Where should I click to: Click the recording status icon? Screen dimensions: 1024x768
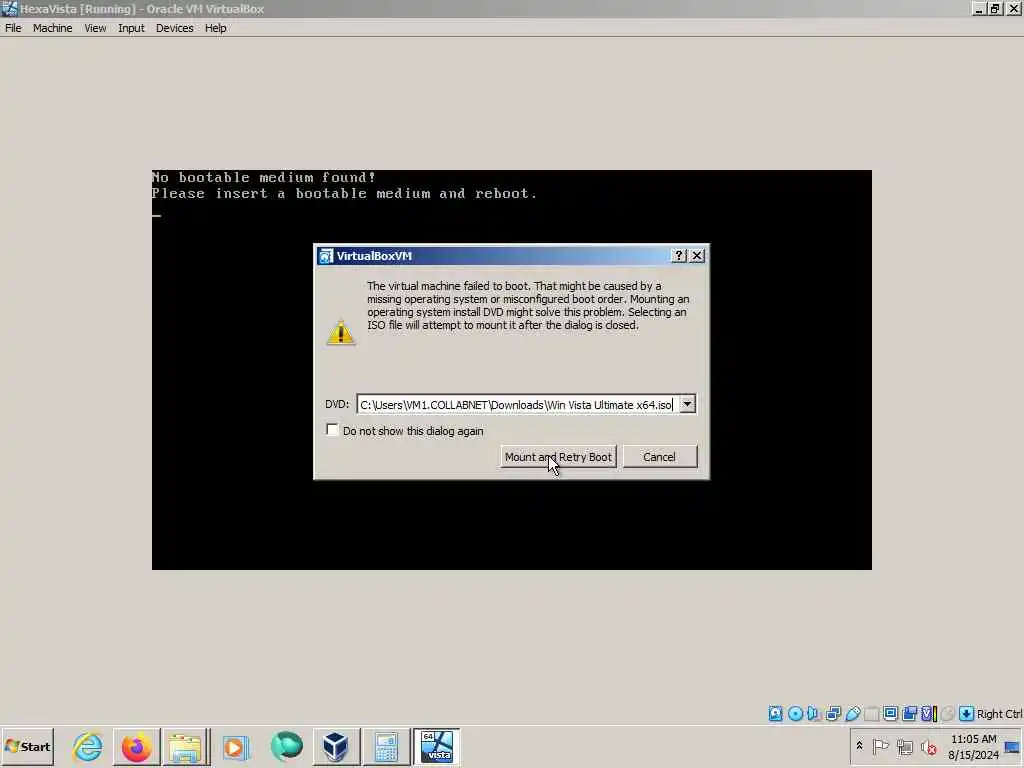click(x=909, y=714)
